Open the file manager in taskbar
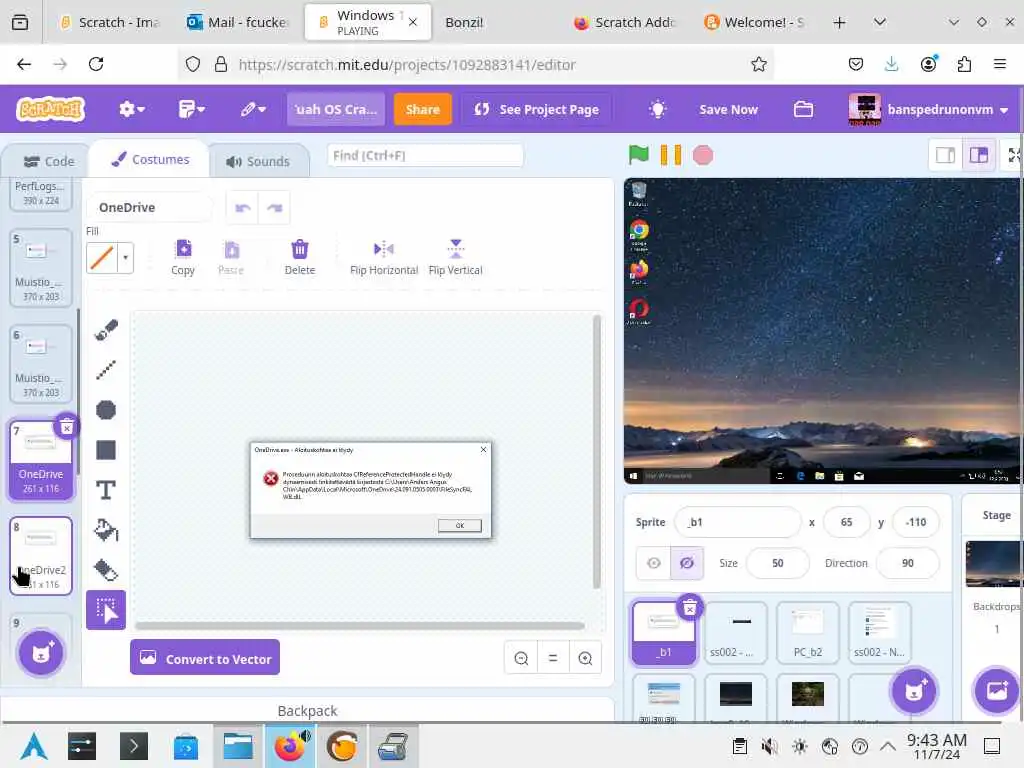This screenshot has width=1024, height=768. pyautogui.click(x=238, y=746)
